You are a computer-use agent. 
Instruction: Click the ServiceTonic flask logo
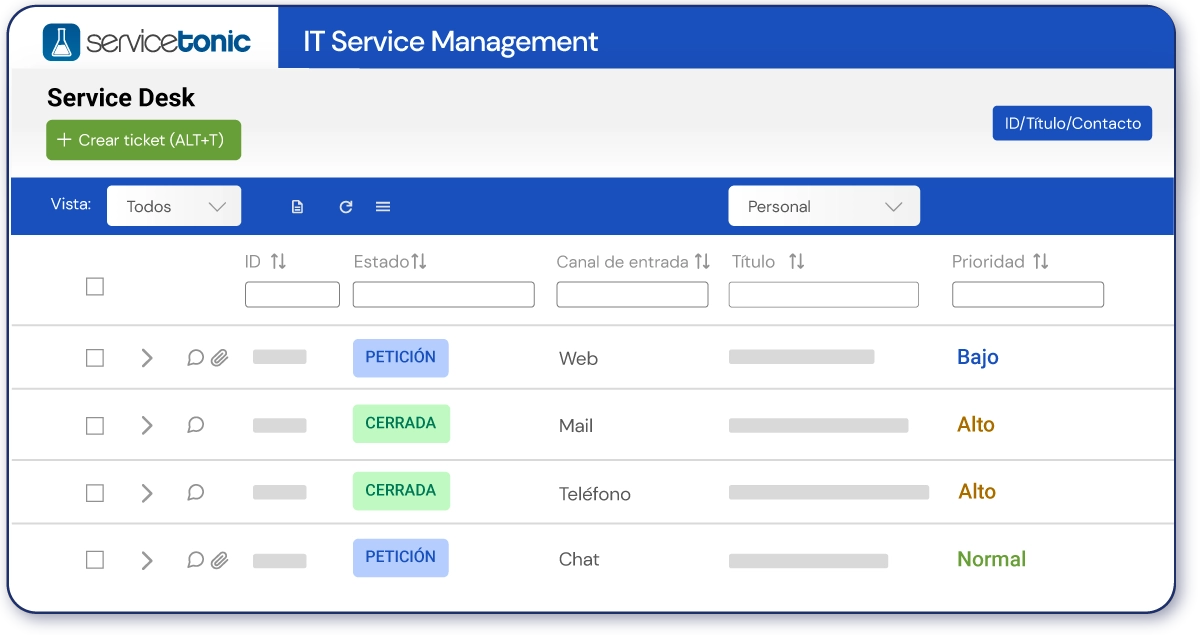click(x=62, y=42)
